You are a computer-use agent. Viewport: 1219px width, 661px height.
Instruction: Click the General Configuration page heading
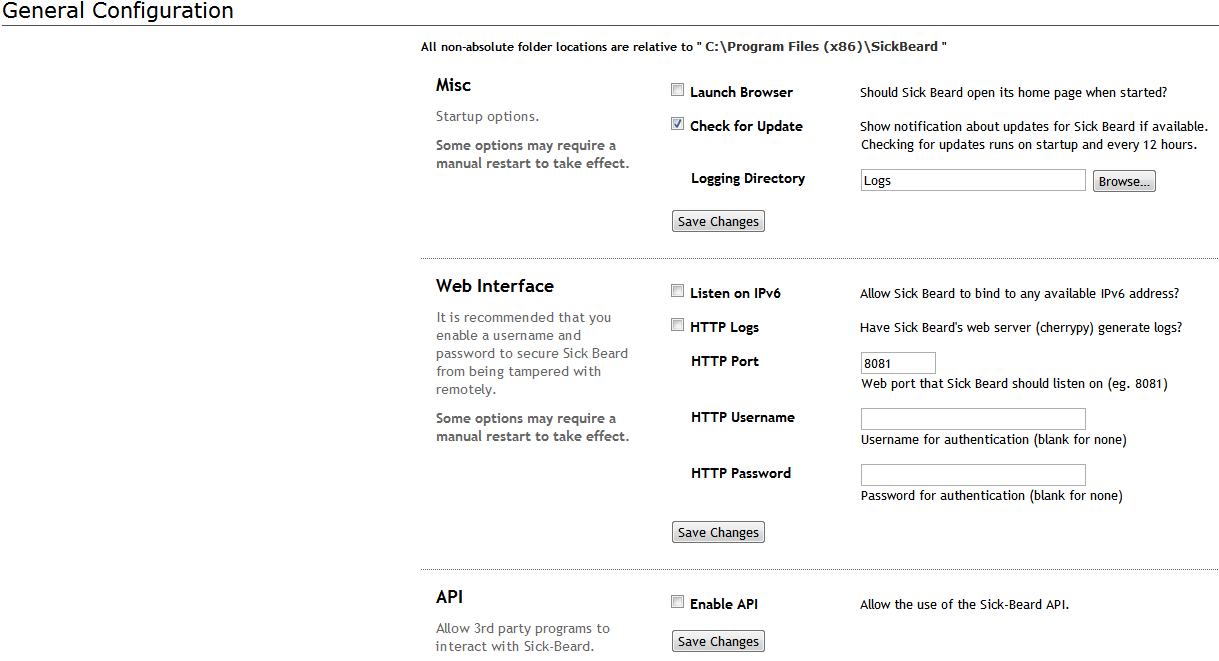(x=118, y=11)
